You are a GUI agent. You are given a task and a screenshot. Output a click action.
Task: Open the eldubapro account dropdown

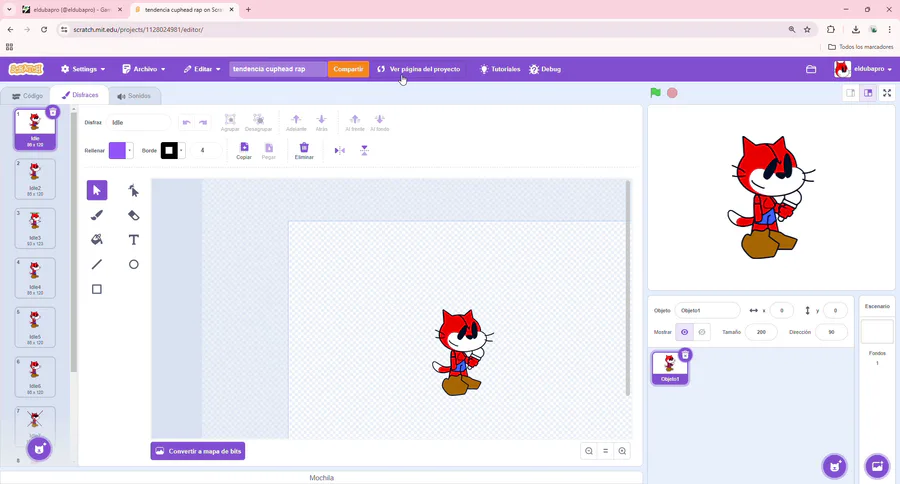pyautogui.click(x=863, y=69)
